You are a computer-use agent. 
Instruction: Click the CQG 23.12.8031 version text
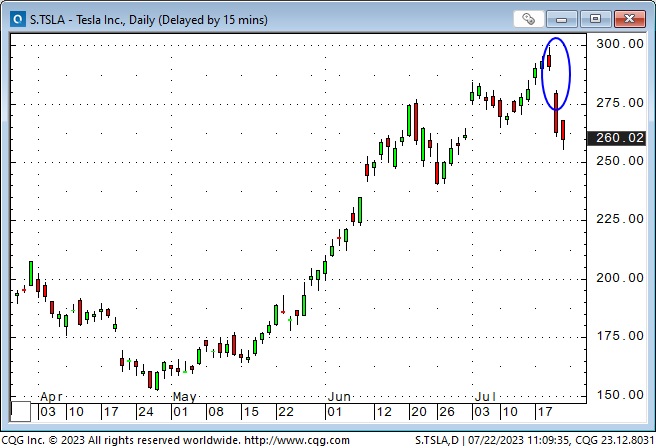pyautogui.click(x=615, y=440)
